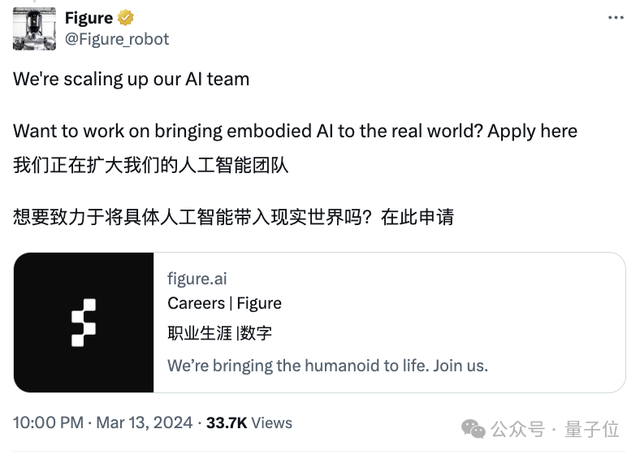Viewport: 640px width, 455px height.
Task: Click the "Apply here" sentence in the tweet
Action: 295,131
